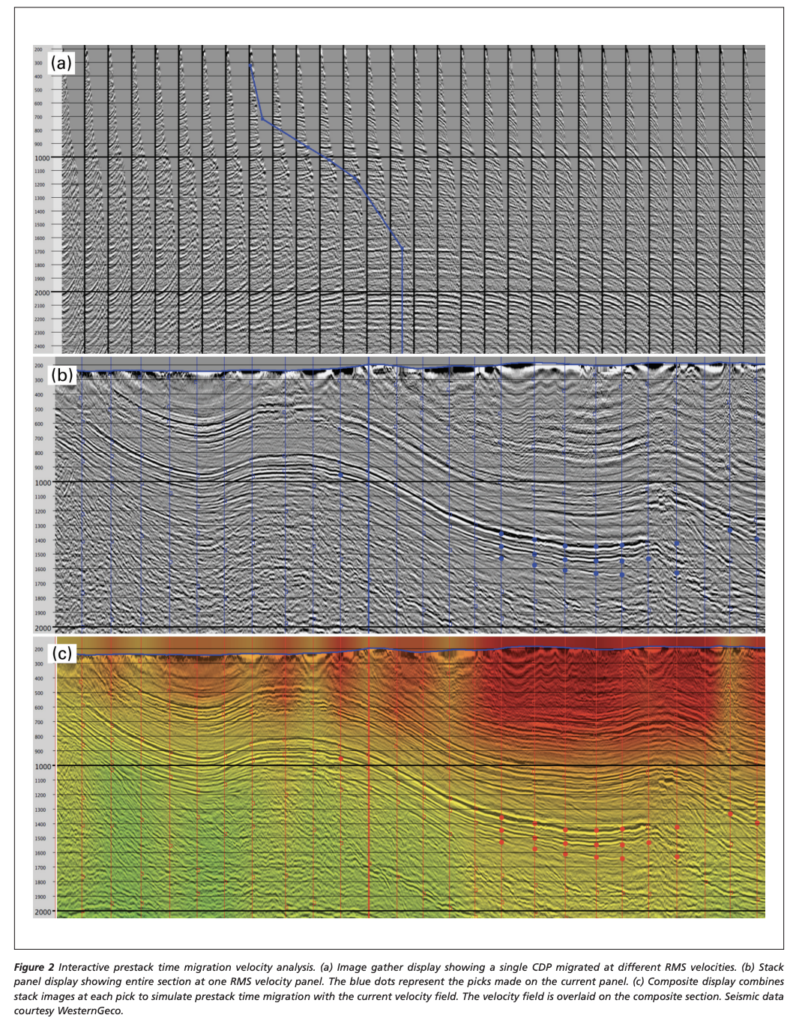Click the (b) panel label
The image size is (808, 1024).
pos(61,375)
